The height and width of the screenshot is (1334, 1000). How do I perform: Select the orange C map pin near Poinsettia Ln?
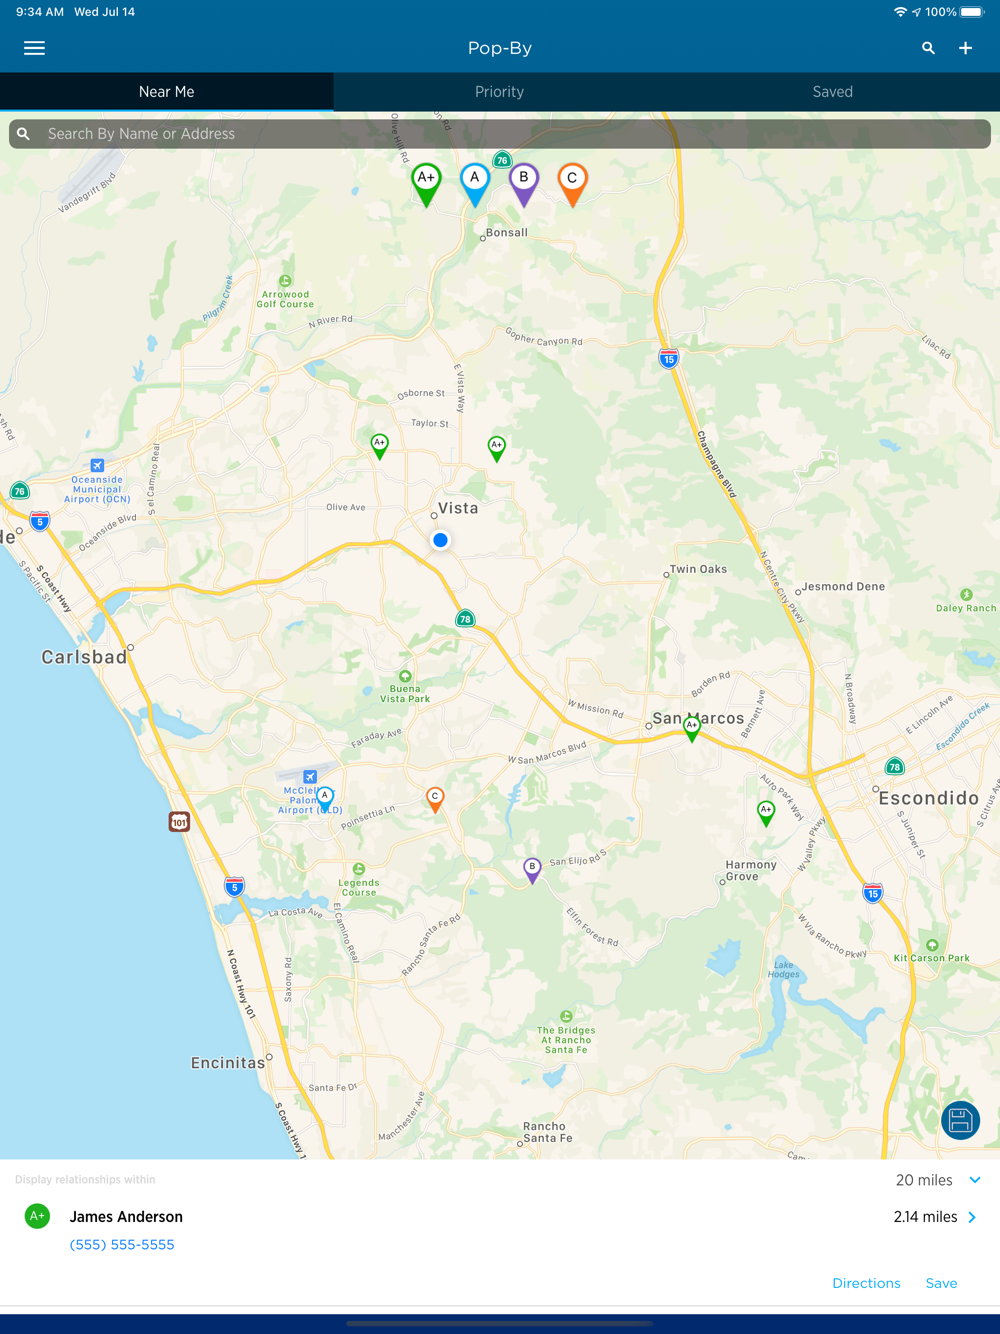(x=435, y=799)
